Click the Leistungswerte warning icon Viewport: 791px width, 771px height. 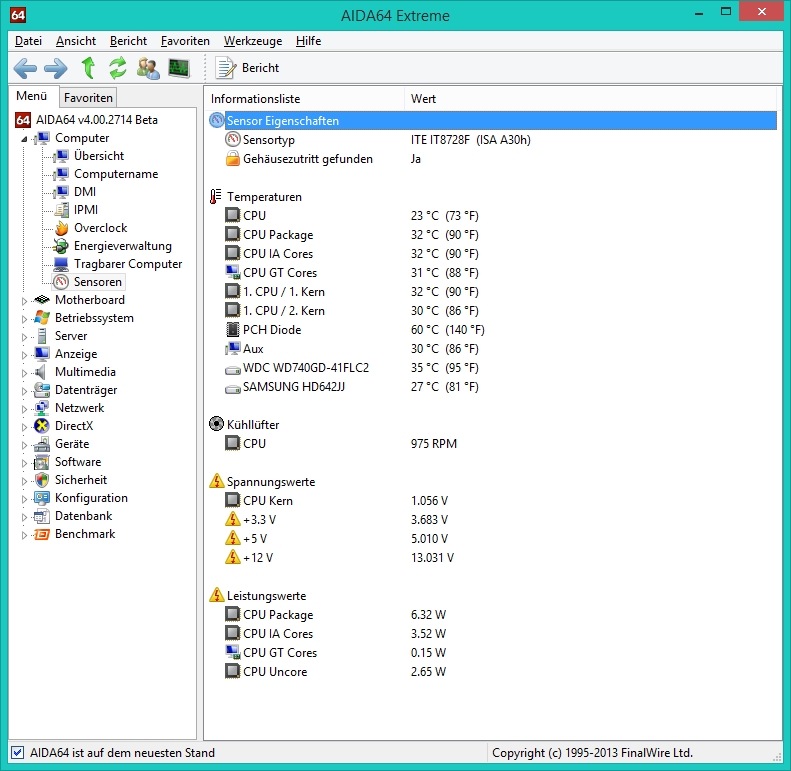coord(216,595)
